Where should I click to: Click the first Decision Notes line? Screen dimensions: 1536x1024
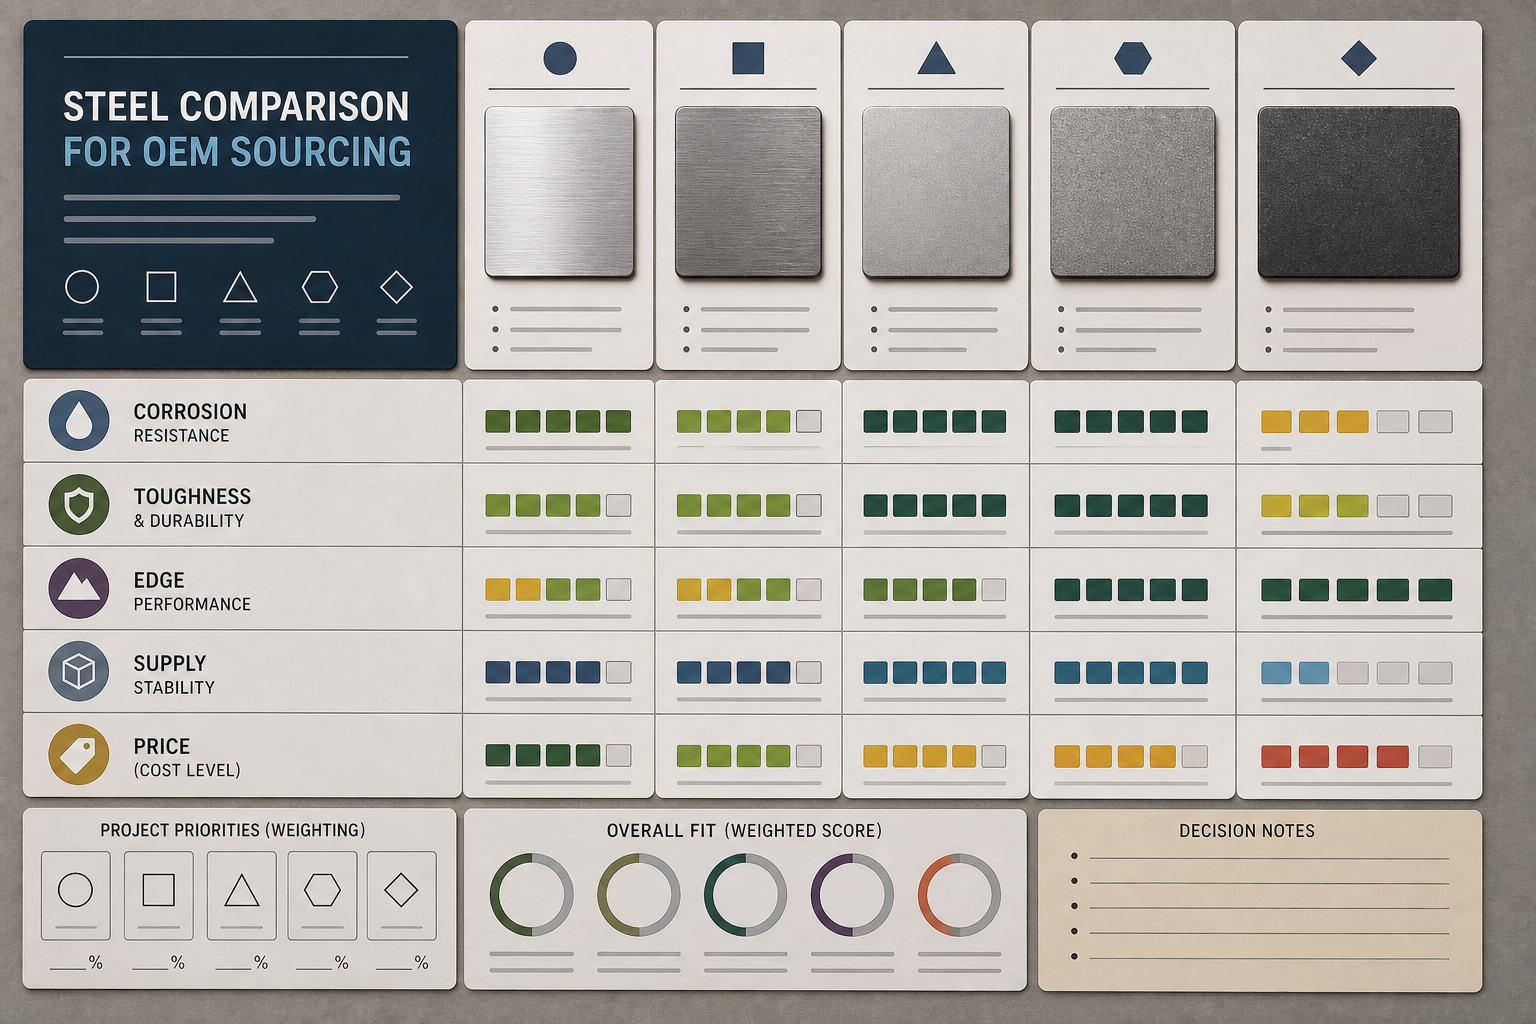coord(1268,857)
